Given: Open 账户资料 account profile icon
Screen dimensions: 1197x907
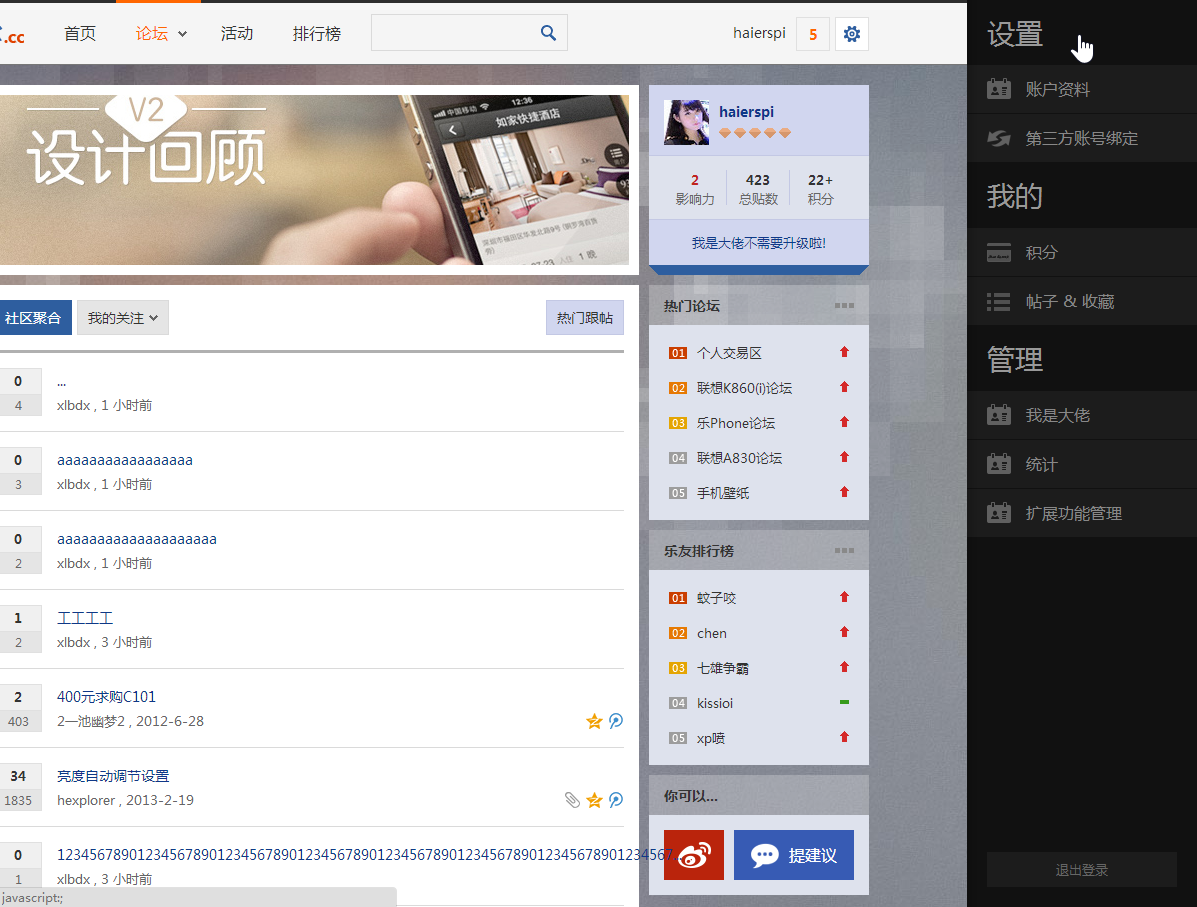Looking at the screenshot, I should click(x=999, y=89).
